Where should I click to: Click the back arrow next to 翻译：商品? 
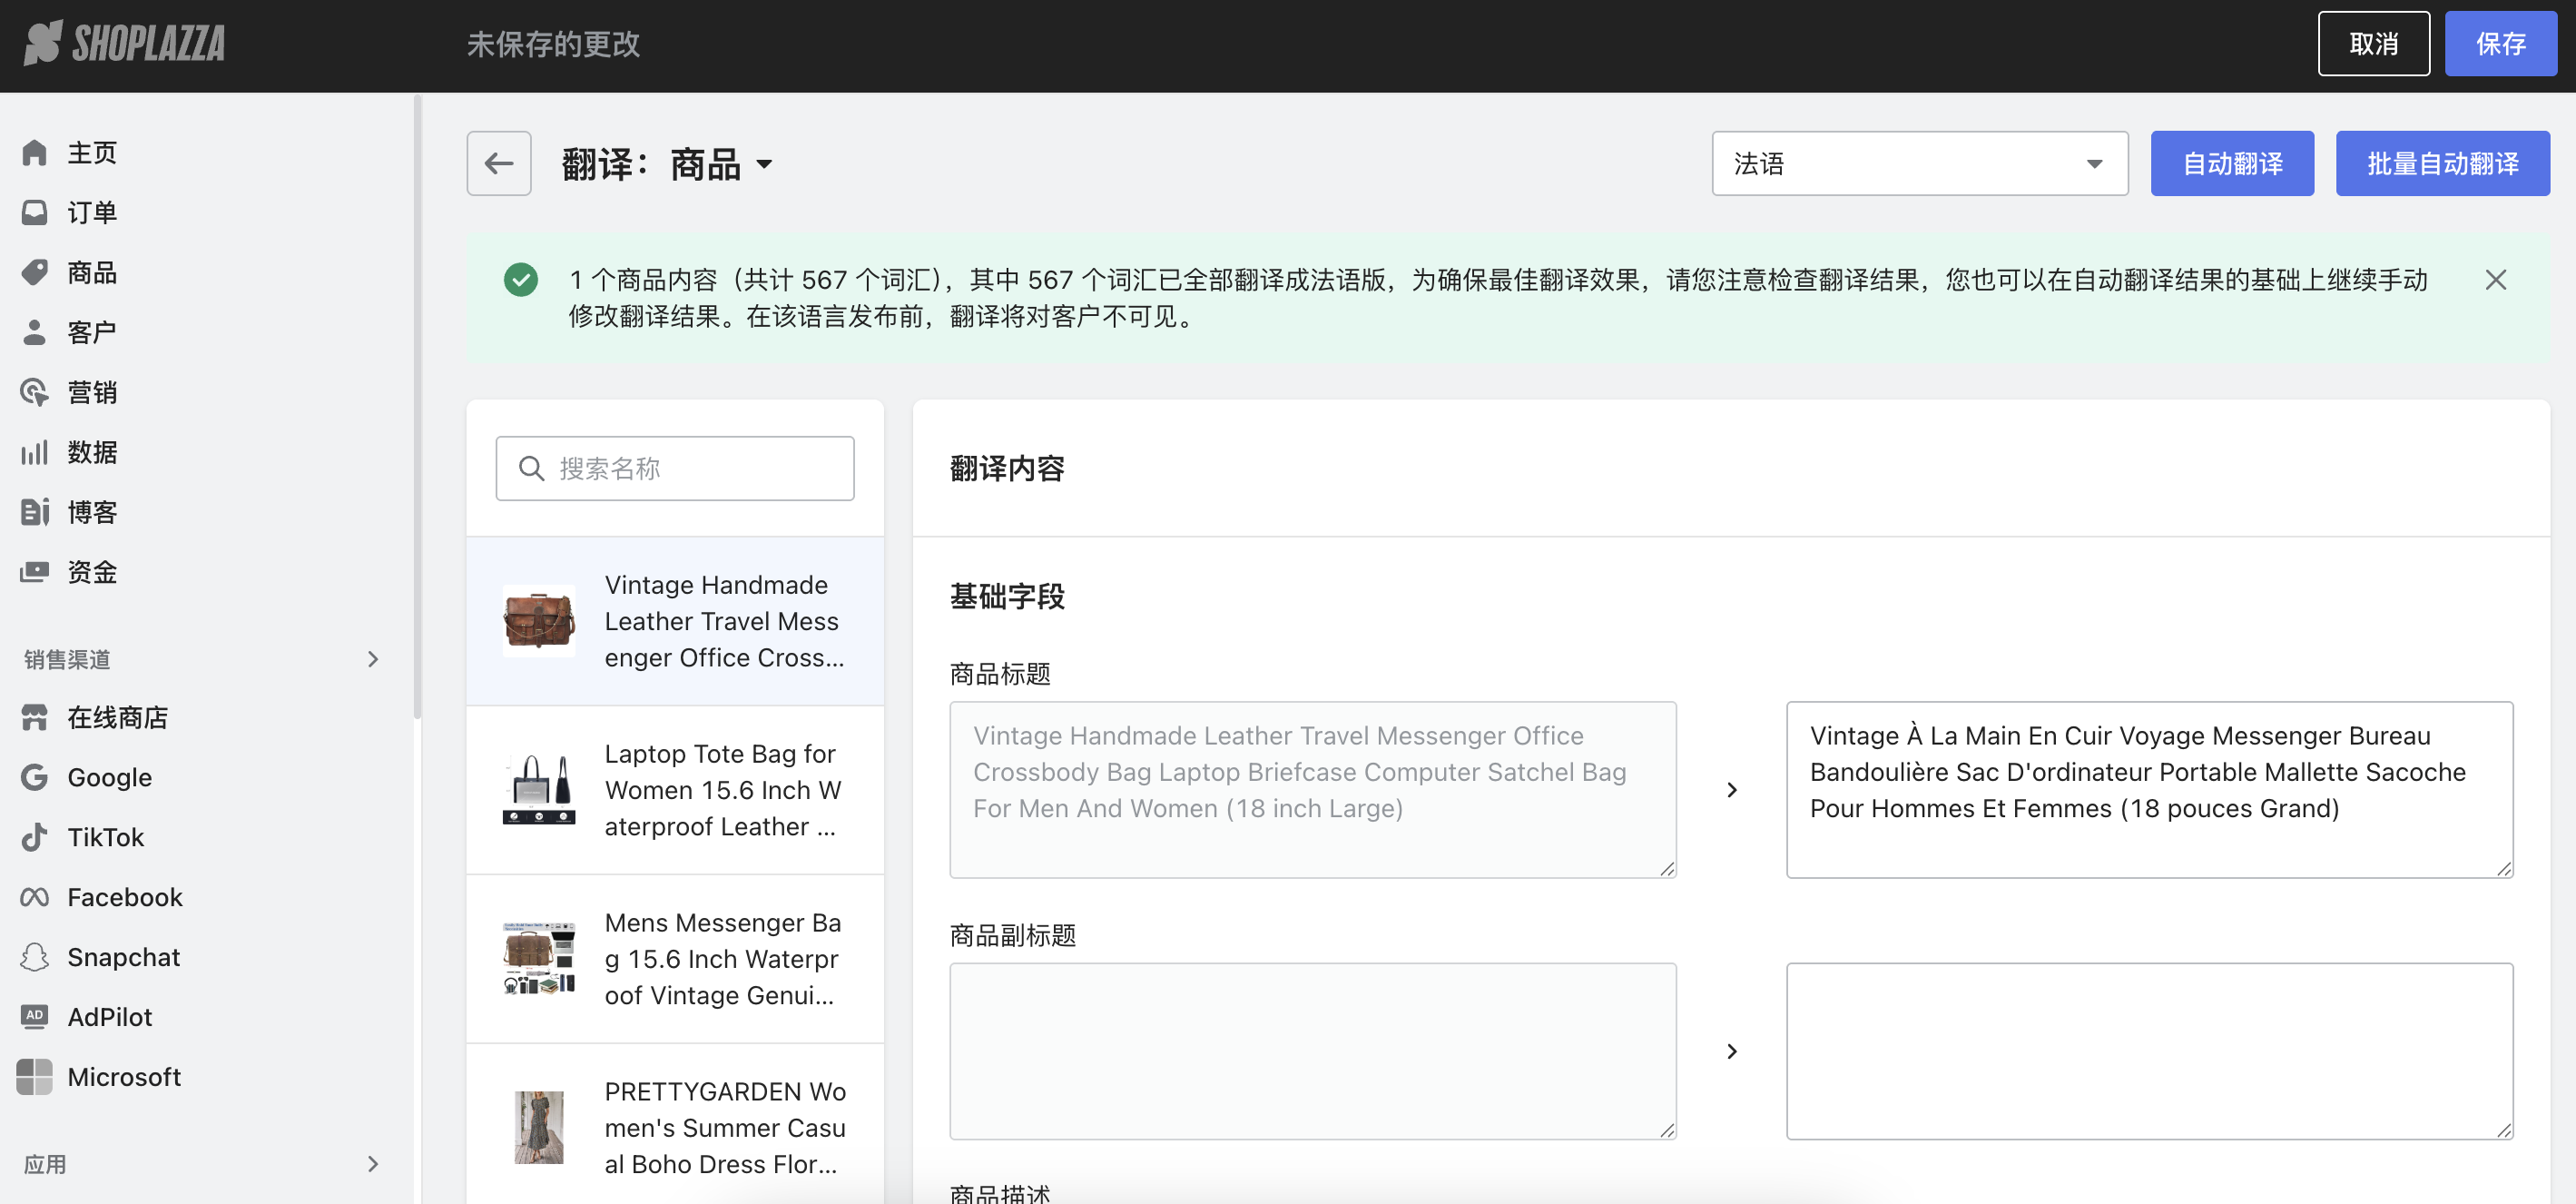(x=498, y=163)
